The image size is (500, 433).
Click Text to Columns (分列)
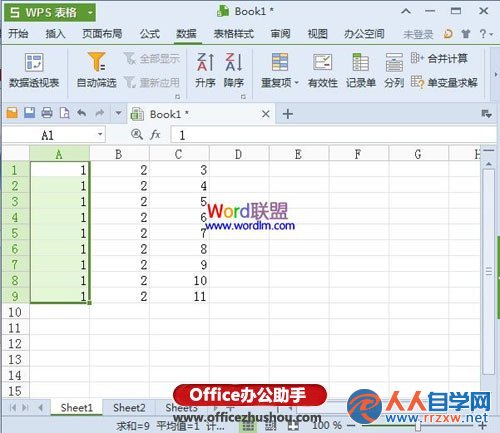click(394, 70)
